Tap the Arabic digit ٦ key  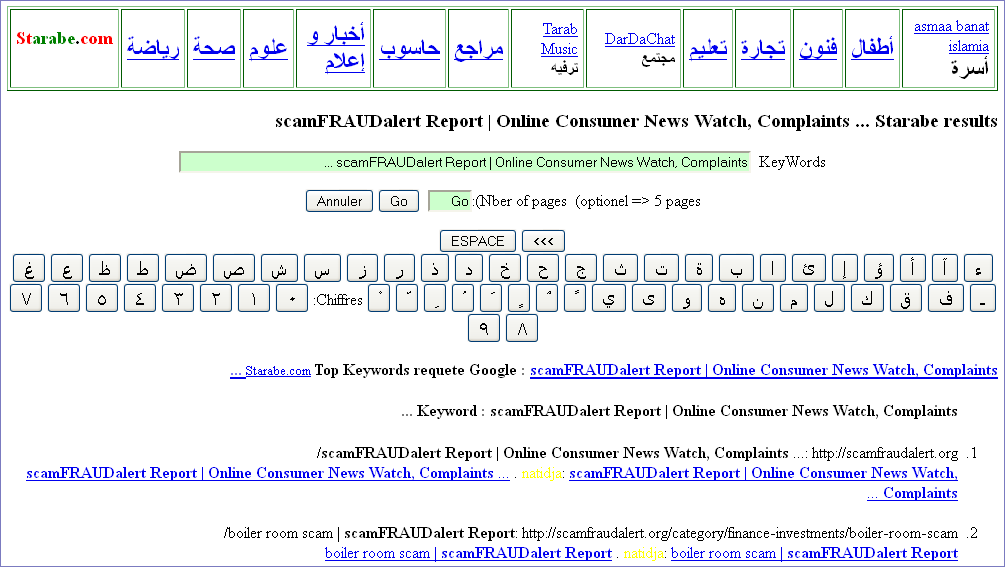pos(64,299)
